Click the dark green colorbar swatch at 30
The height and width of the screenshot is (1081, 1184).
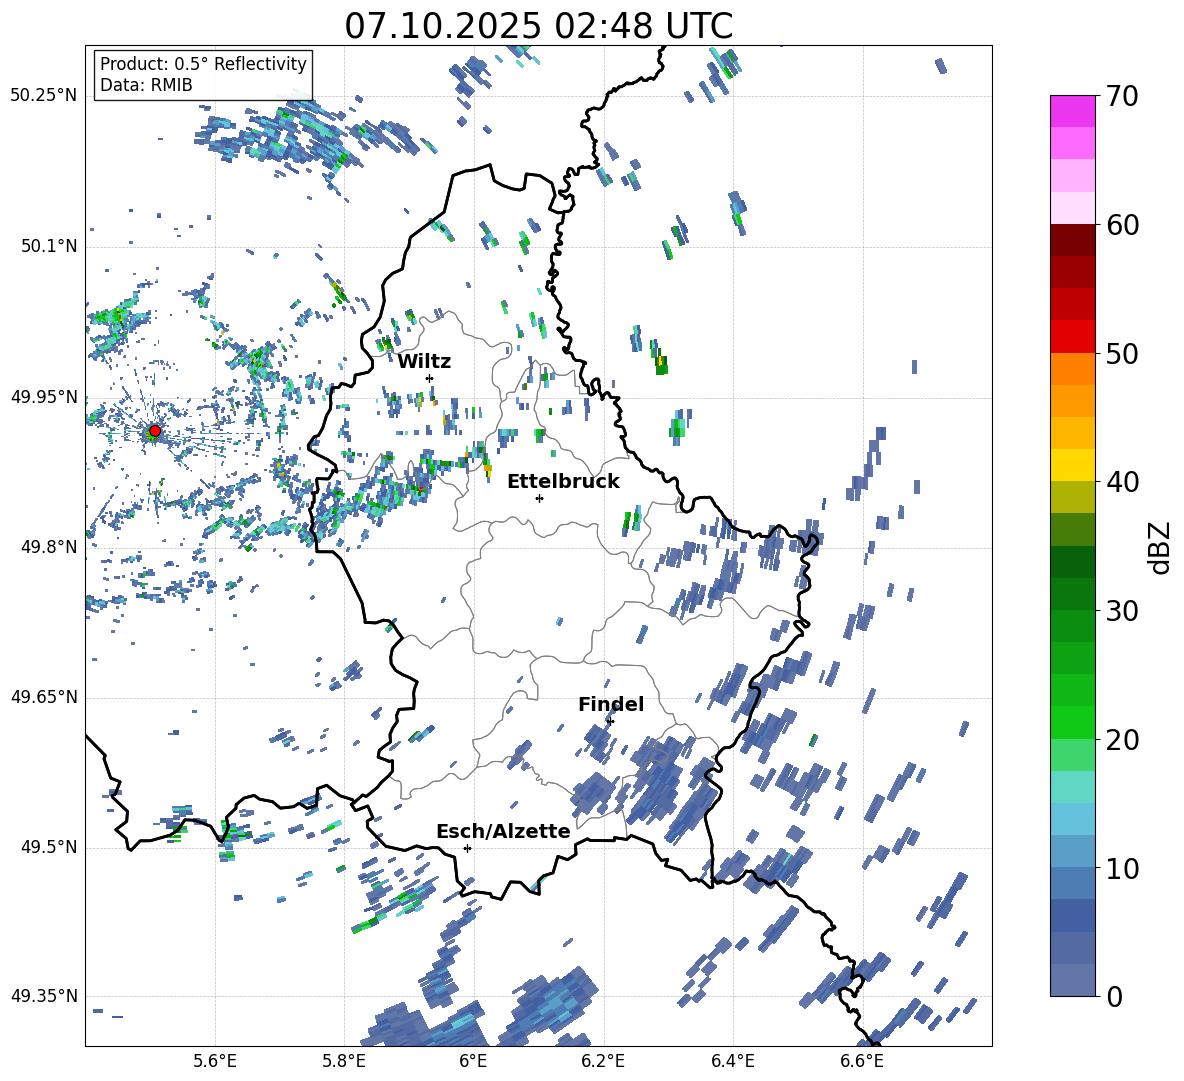(x=1072, y=594)
